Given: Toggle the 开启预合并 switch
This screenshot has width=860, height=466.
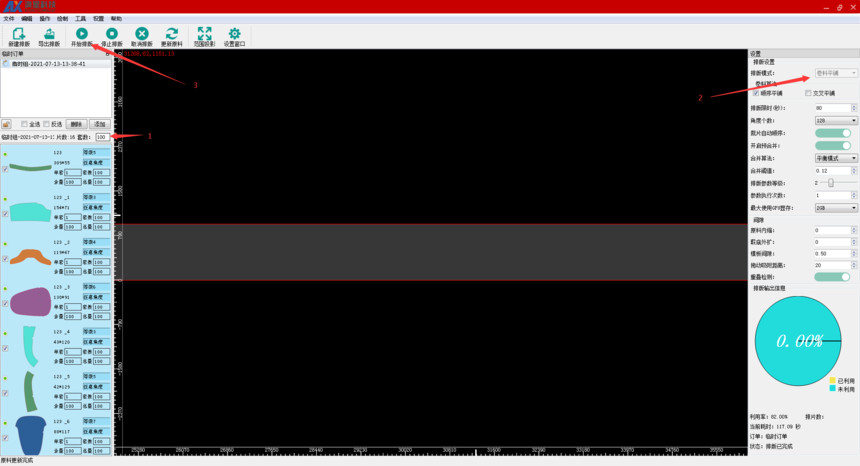Looking at the screenshot, I should tap(833, 146).
